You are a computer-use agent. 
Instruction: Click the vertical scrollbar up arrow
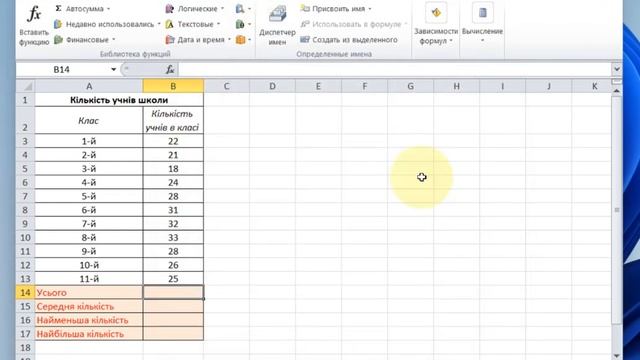tap(617, 91)
